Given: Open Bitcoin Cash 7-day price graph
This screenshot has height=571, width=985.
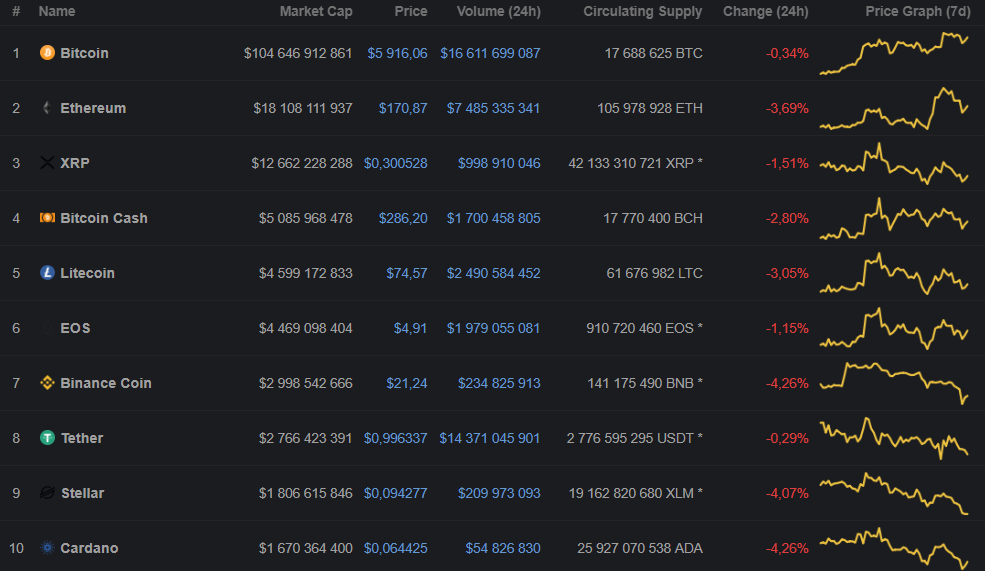Looking at the screenshot, I should pyautogui.click(x=894, y=219).
